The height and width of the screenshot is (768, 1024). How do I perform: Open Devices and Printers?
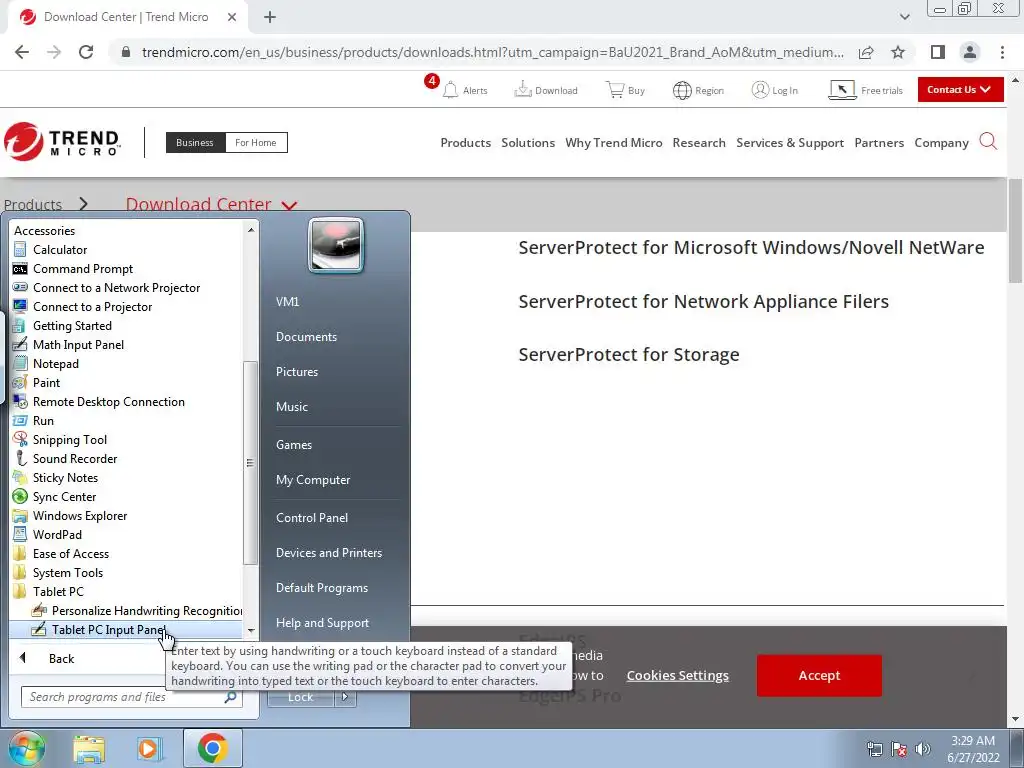click(x=328, y=552)
